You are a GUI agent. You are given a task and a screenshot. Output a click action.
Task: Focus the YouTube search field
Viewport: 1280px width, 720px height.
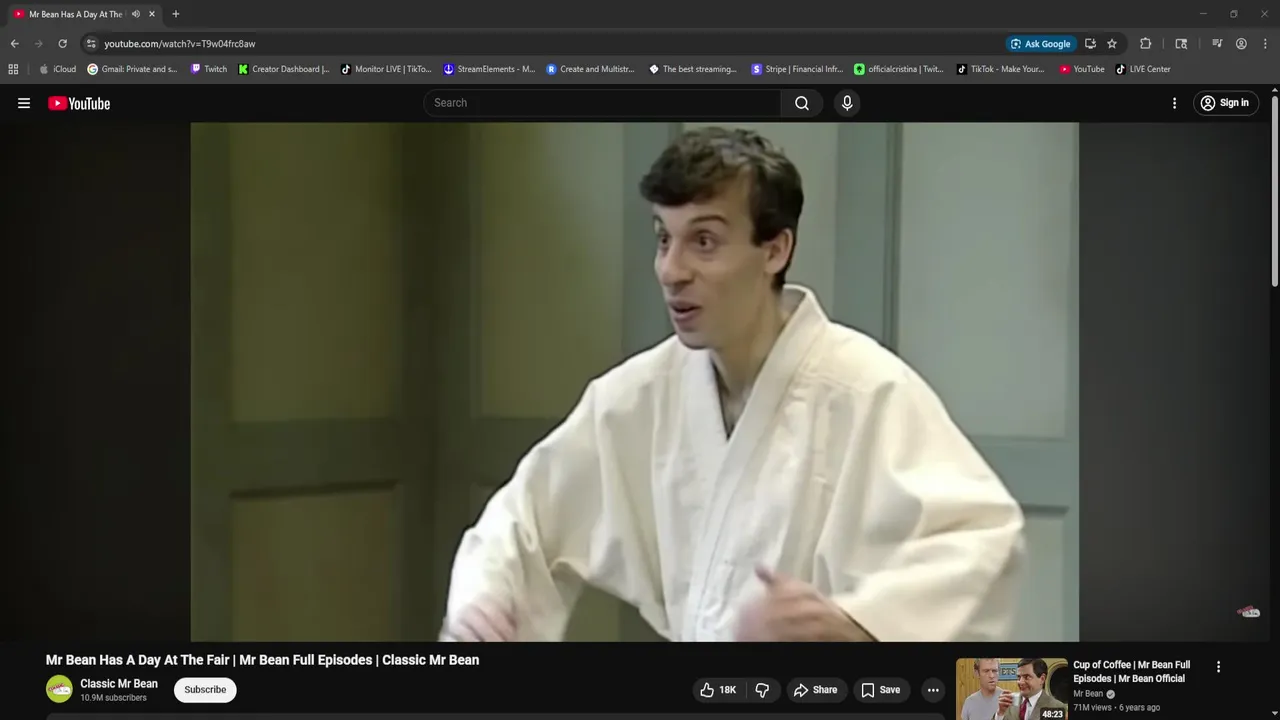(x=603, y=103)
